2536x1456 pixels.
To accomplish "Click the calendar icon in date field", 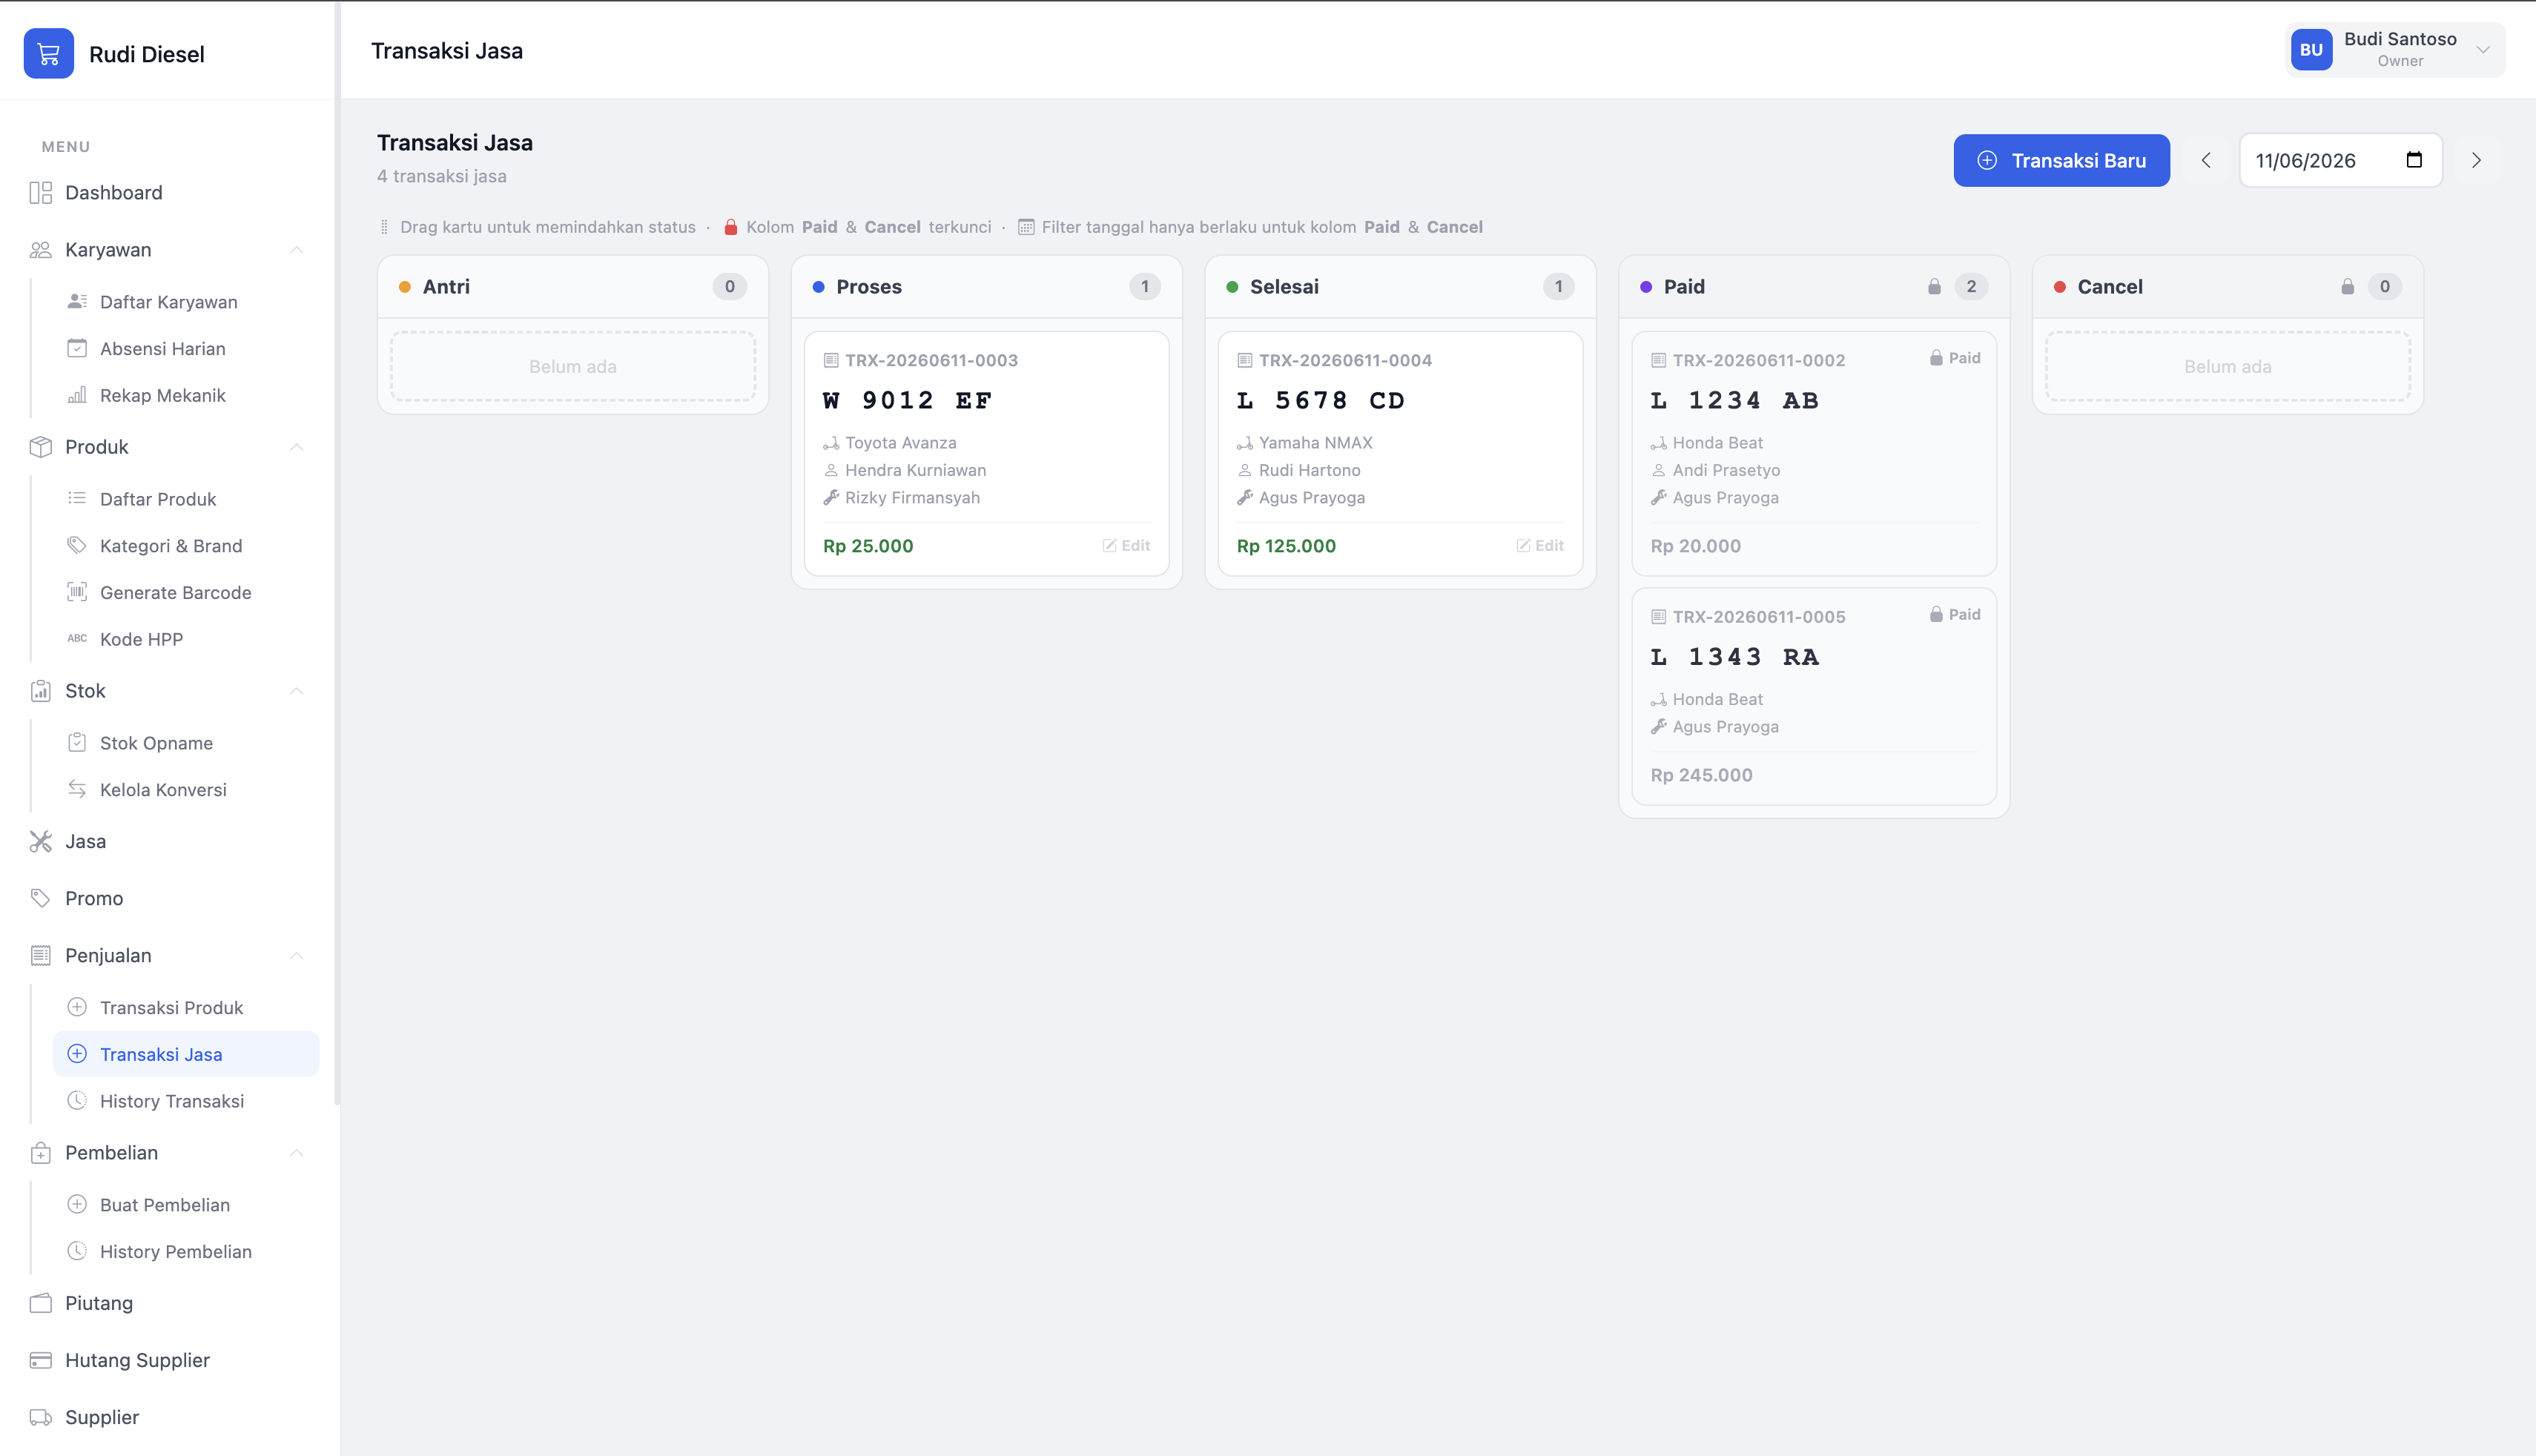I will coord(2413,160).
